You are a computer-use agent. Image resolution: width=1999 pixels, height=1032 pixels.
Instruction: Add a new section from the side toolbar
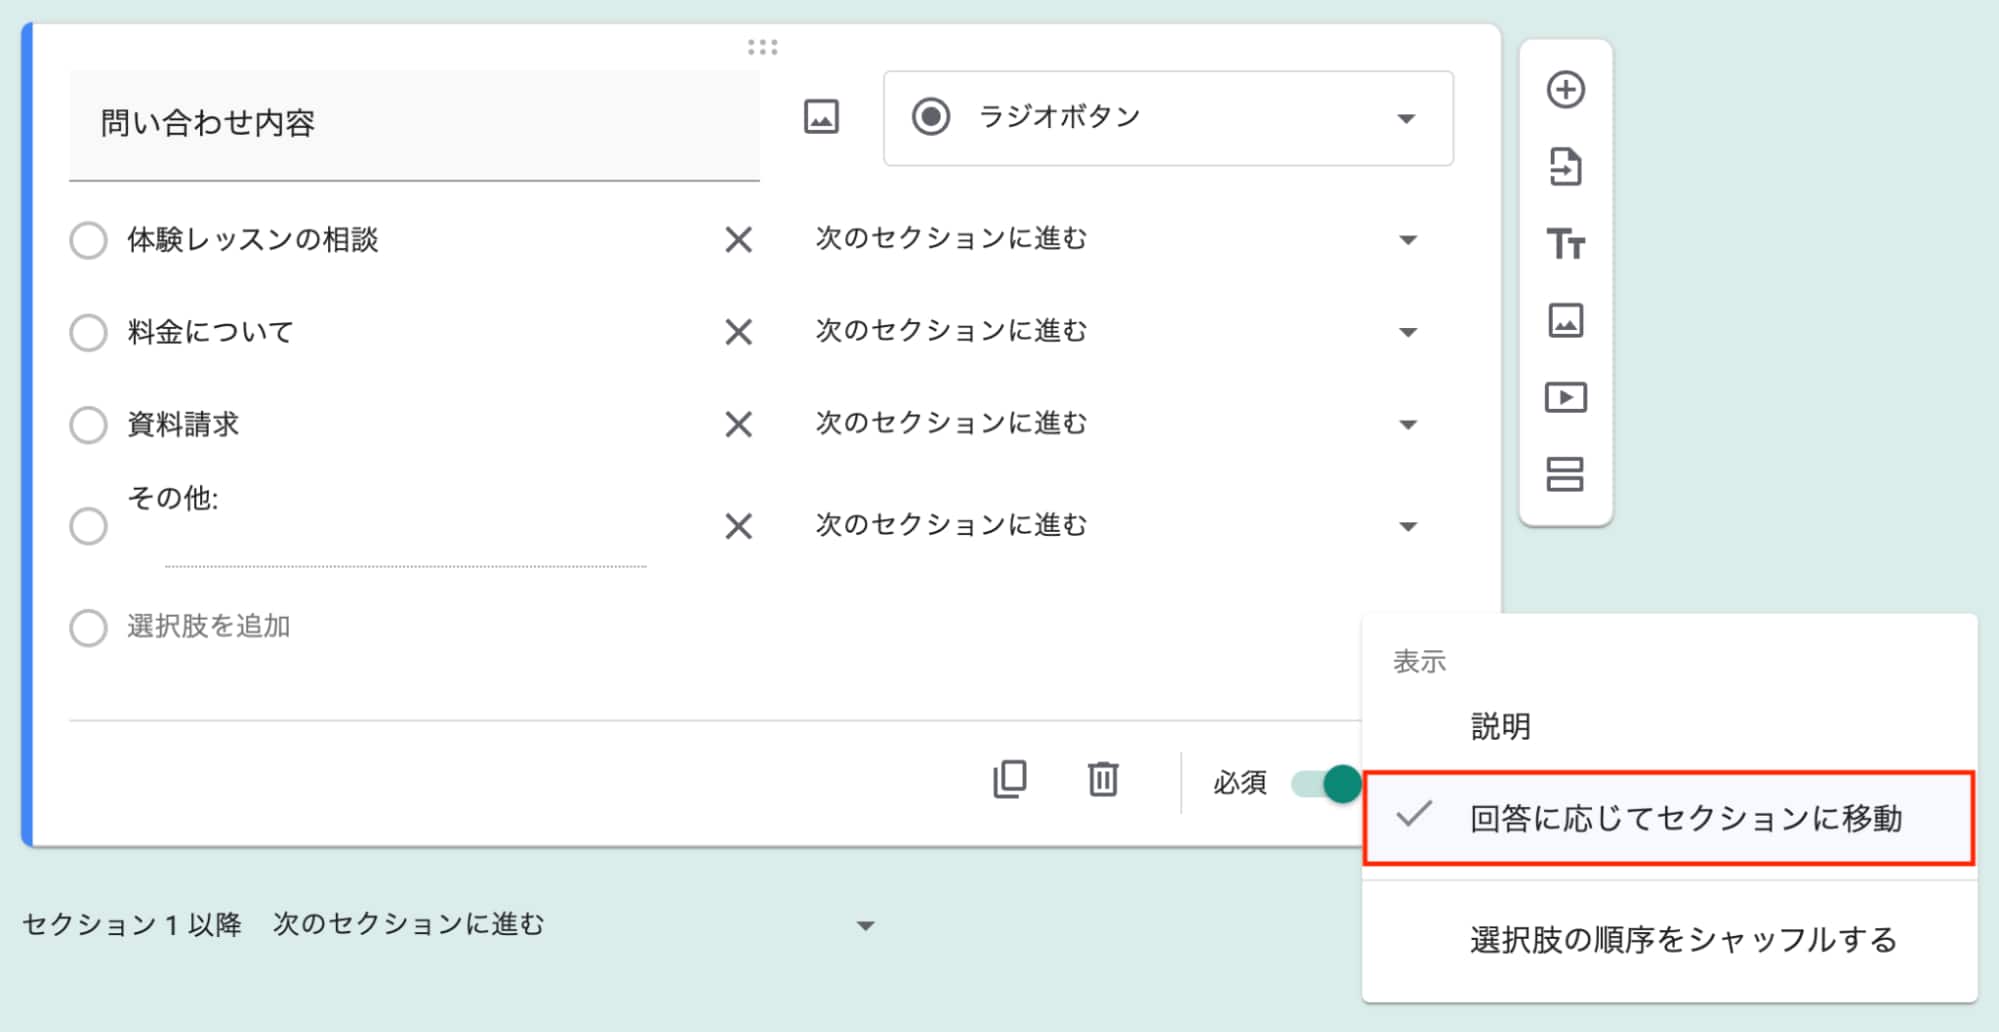coord(1565,474)
